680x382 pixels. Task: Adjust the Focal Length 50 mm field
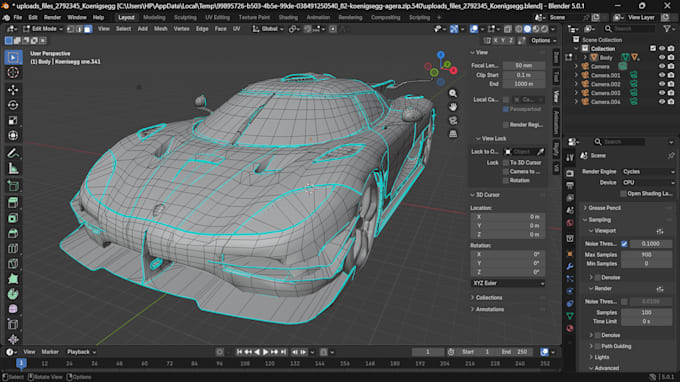tap(523, 65)
